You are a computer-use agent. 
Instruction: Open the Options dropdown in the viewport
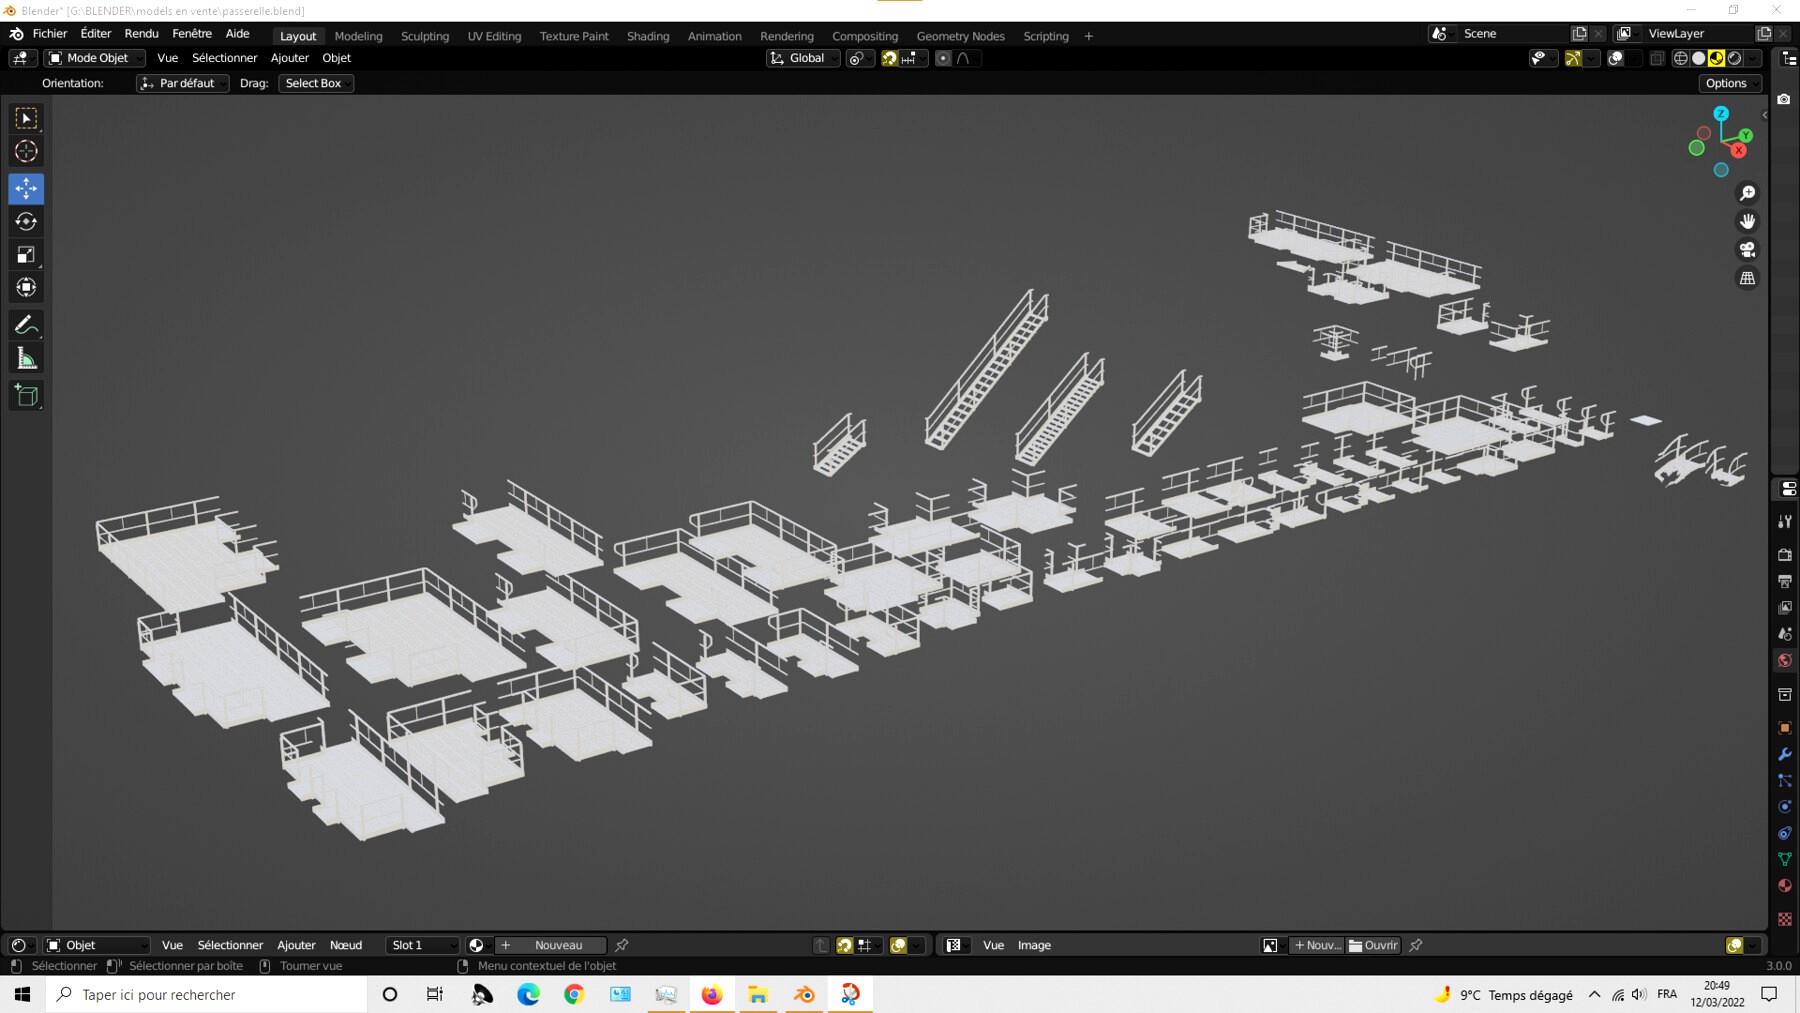(1729, 83)
